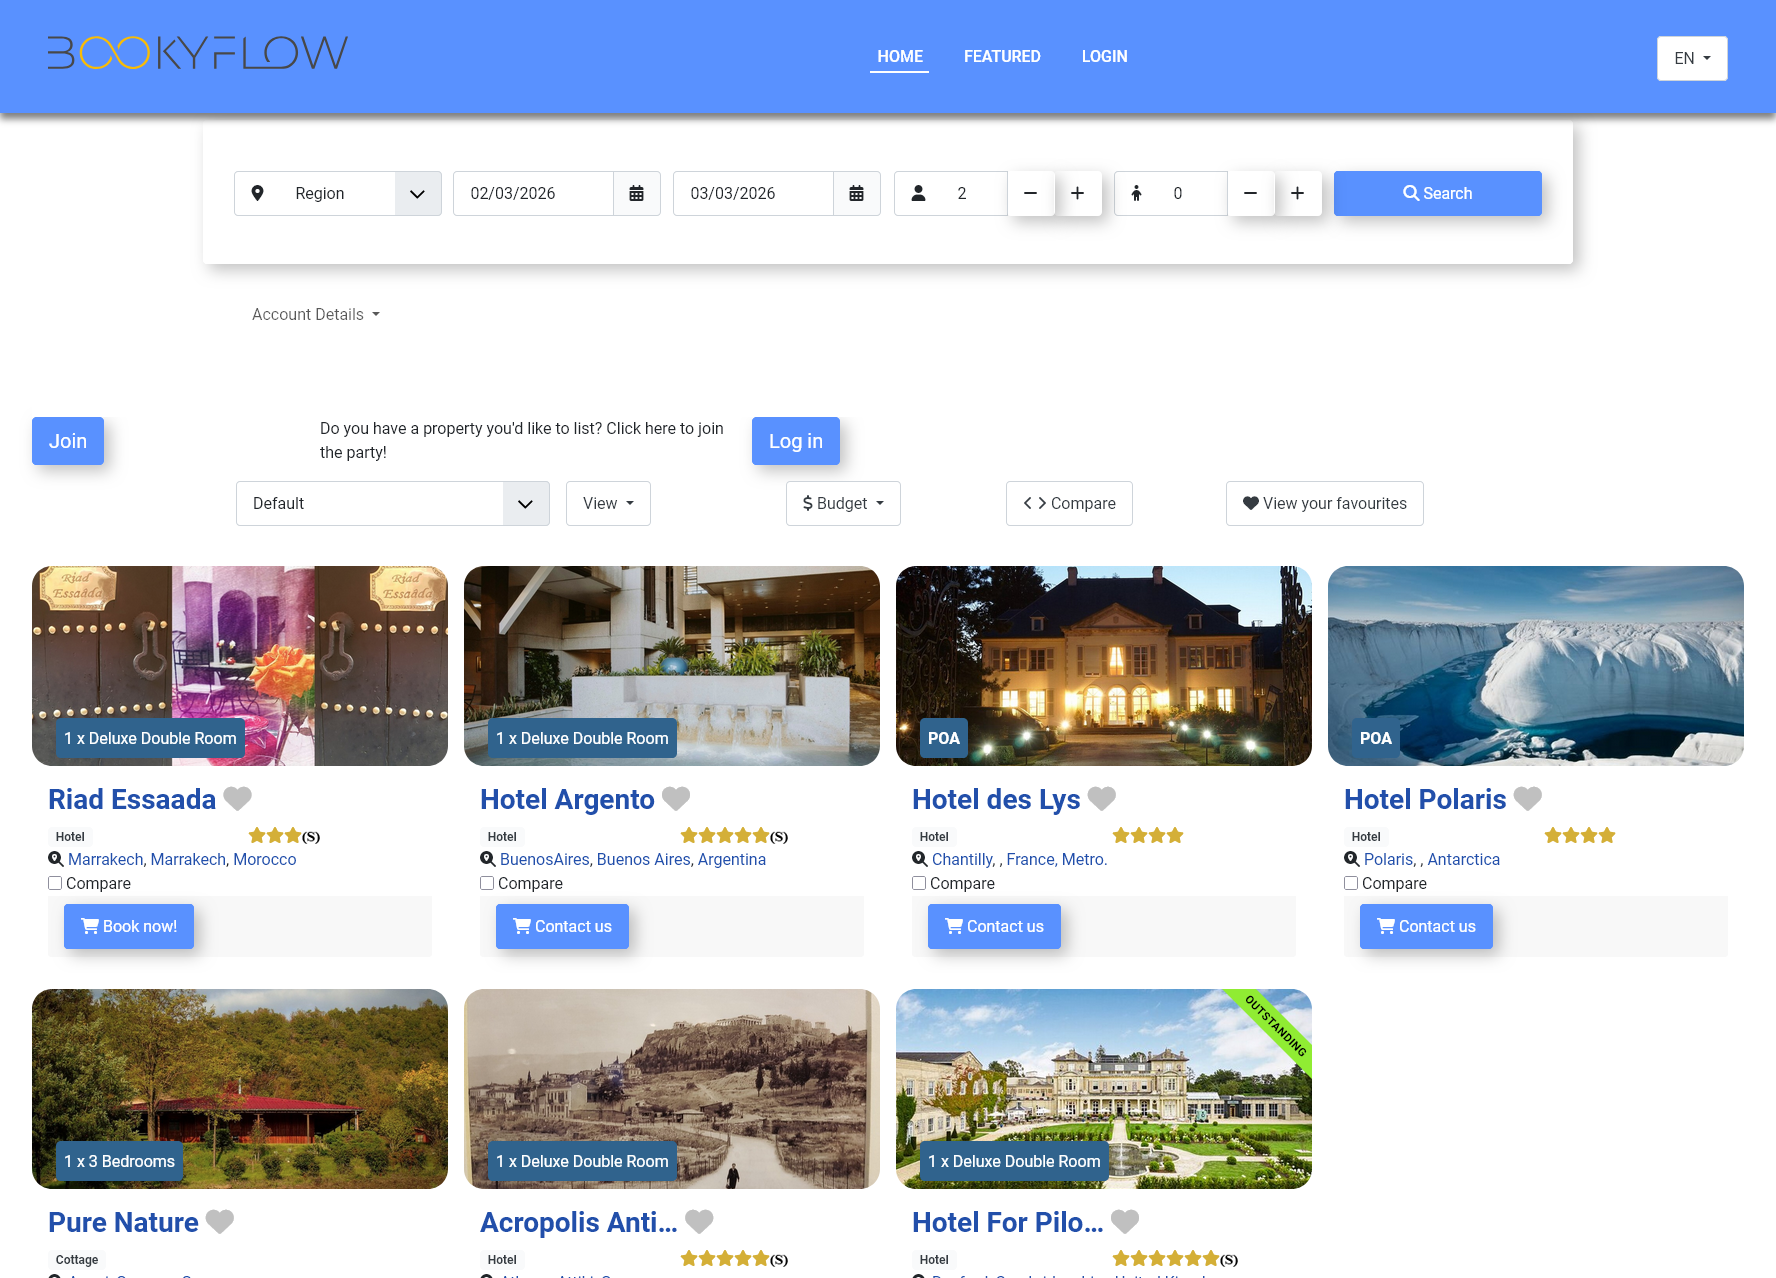The height and width of the screenshot is (1278, 1776).
Task: Check the Compare box under Hotel Argento
Action: click(487, 883)
